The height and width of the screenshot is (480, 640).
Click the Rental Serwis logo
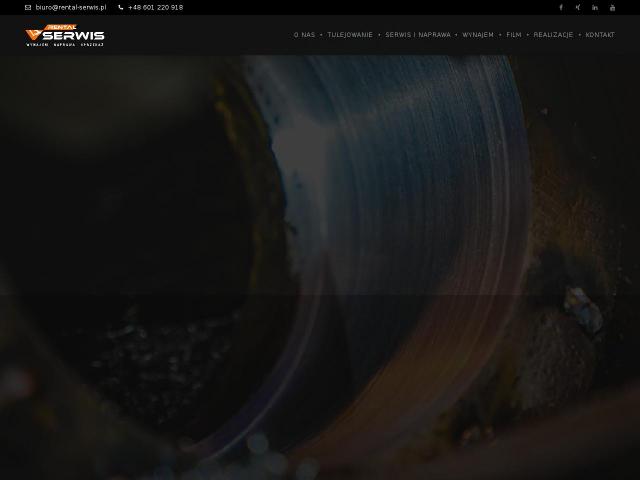pyautogui.click(x=64, y=35)
